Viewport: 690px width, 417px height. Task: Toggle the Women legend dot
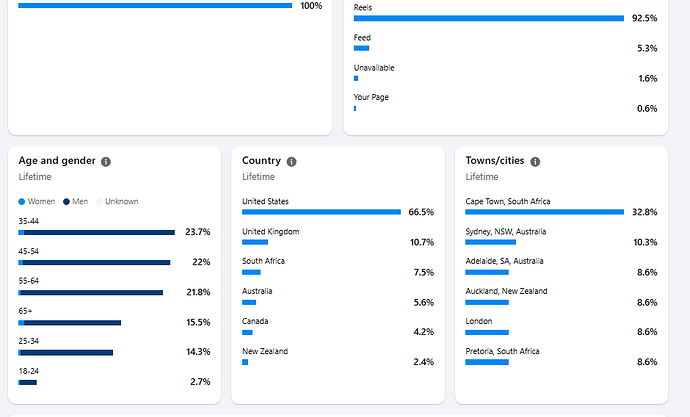pos(22,202)
